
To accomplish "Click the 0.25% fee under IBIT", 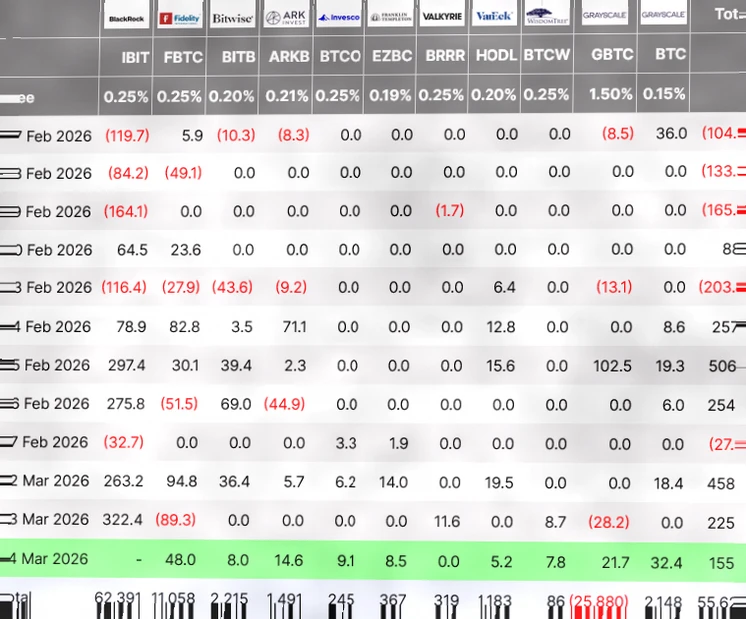I will [x=126, y=97].
